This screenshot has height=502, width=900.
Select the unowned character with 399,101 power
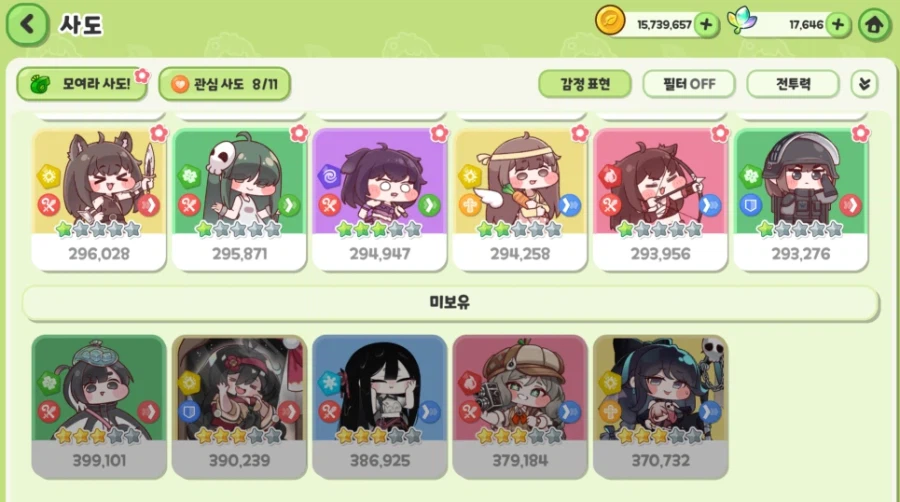tap(99, 406)
